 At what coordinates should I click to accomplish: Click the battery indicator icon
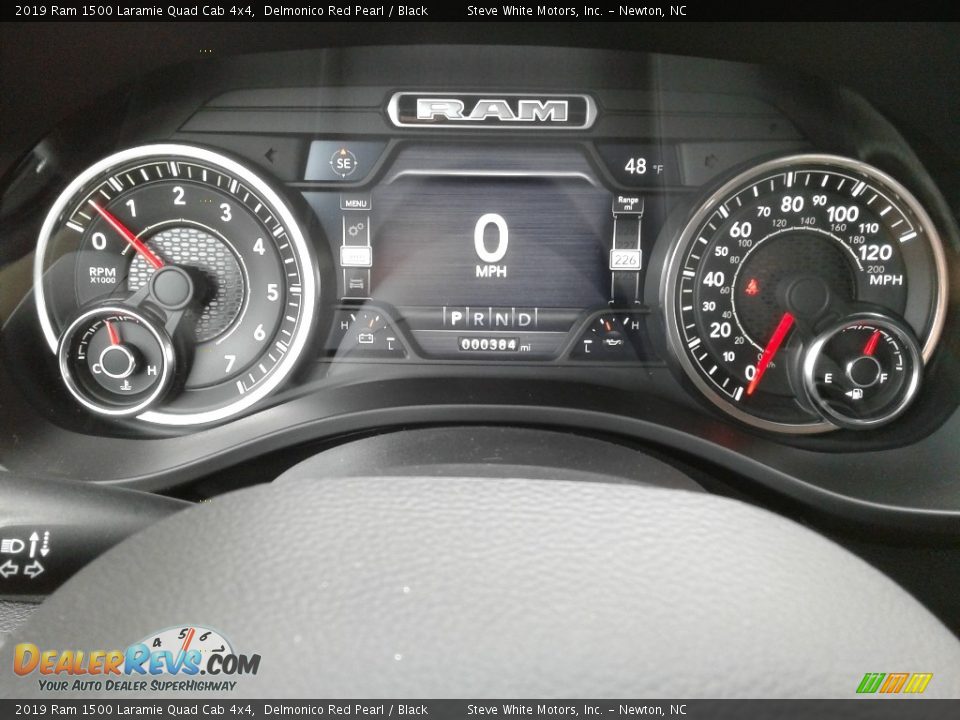(x=365, y=340)
